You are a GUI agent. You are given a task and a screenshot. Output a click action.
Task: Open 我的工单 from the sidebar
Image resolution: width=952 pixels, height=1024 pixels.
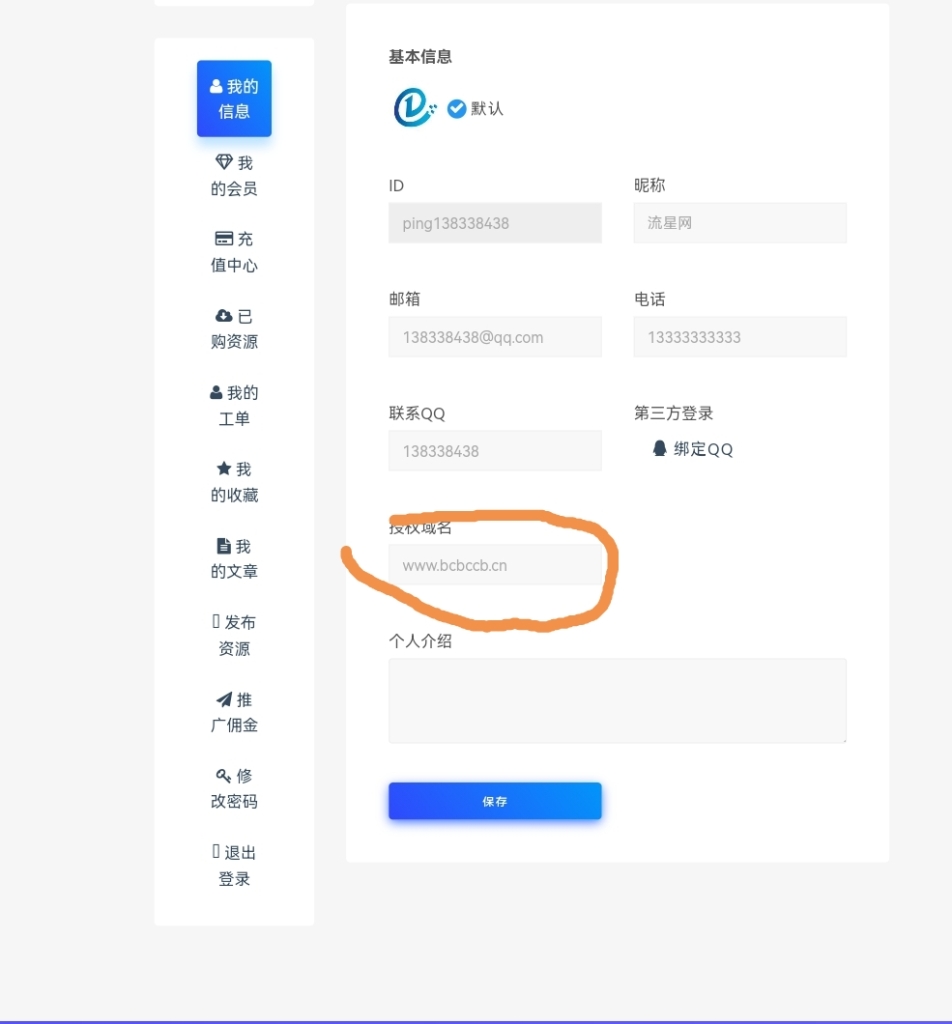click(x=234, y=405)
